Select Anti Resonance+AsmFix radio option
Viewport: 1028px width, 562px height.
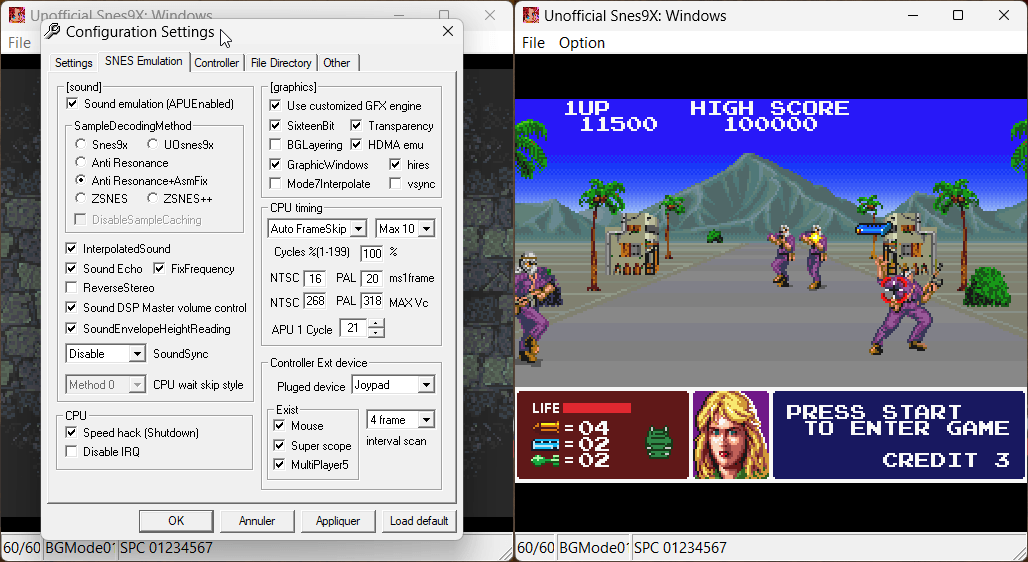click(x=81, y=180)
